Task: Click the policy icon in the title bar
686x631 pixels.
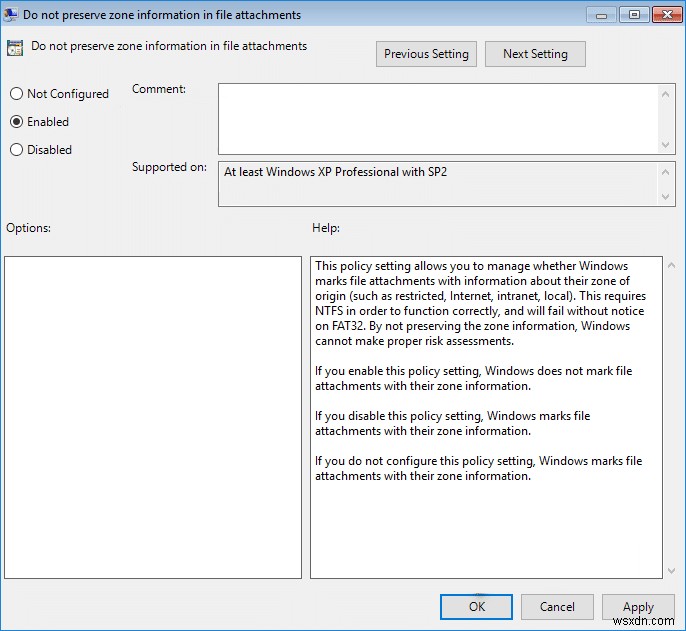Action: click(x=13, y=15)
